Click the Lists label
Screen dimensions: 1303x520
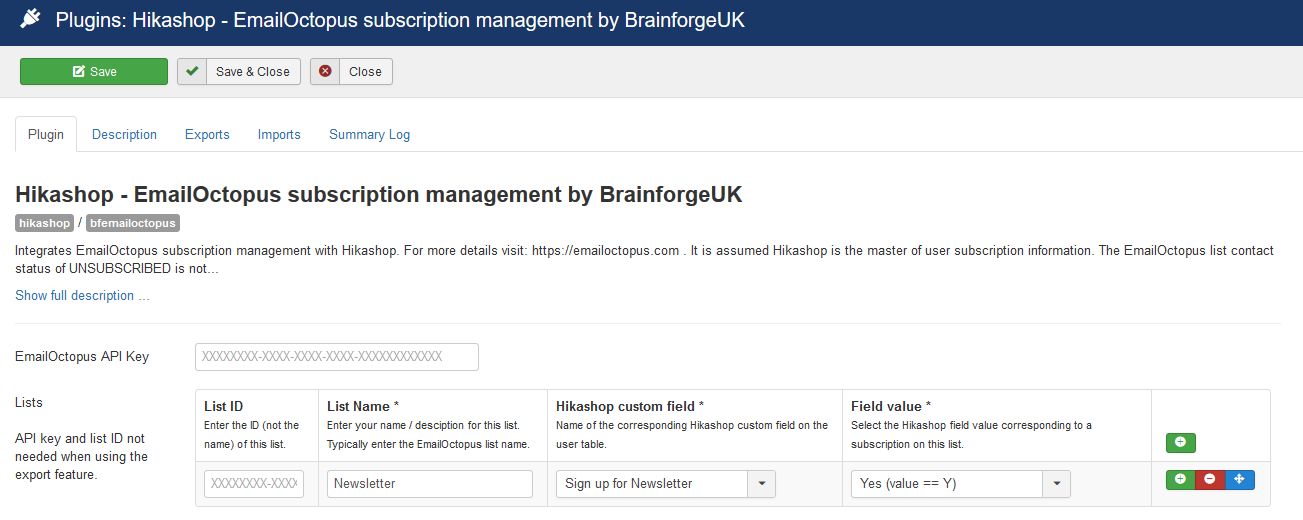pyautogui.click(x=29, y=402)
